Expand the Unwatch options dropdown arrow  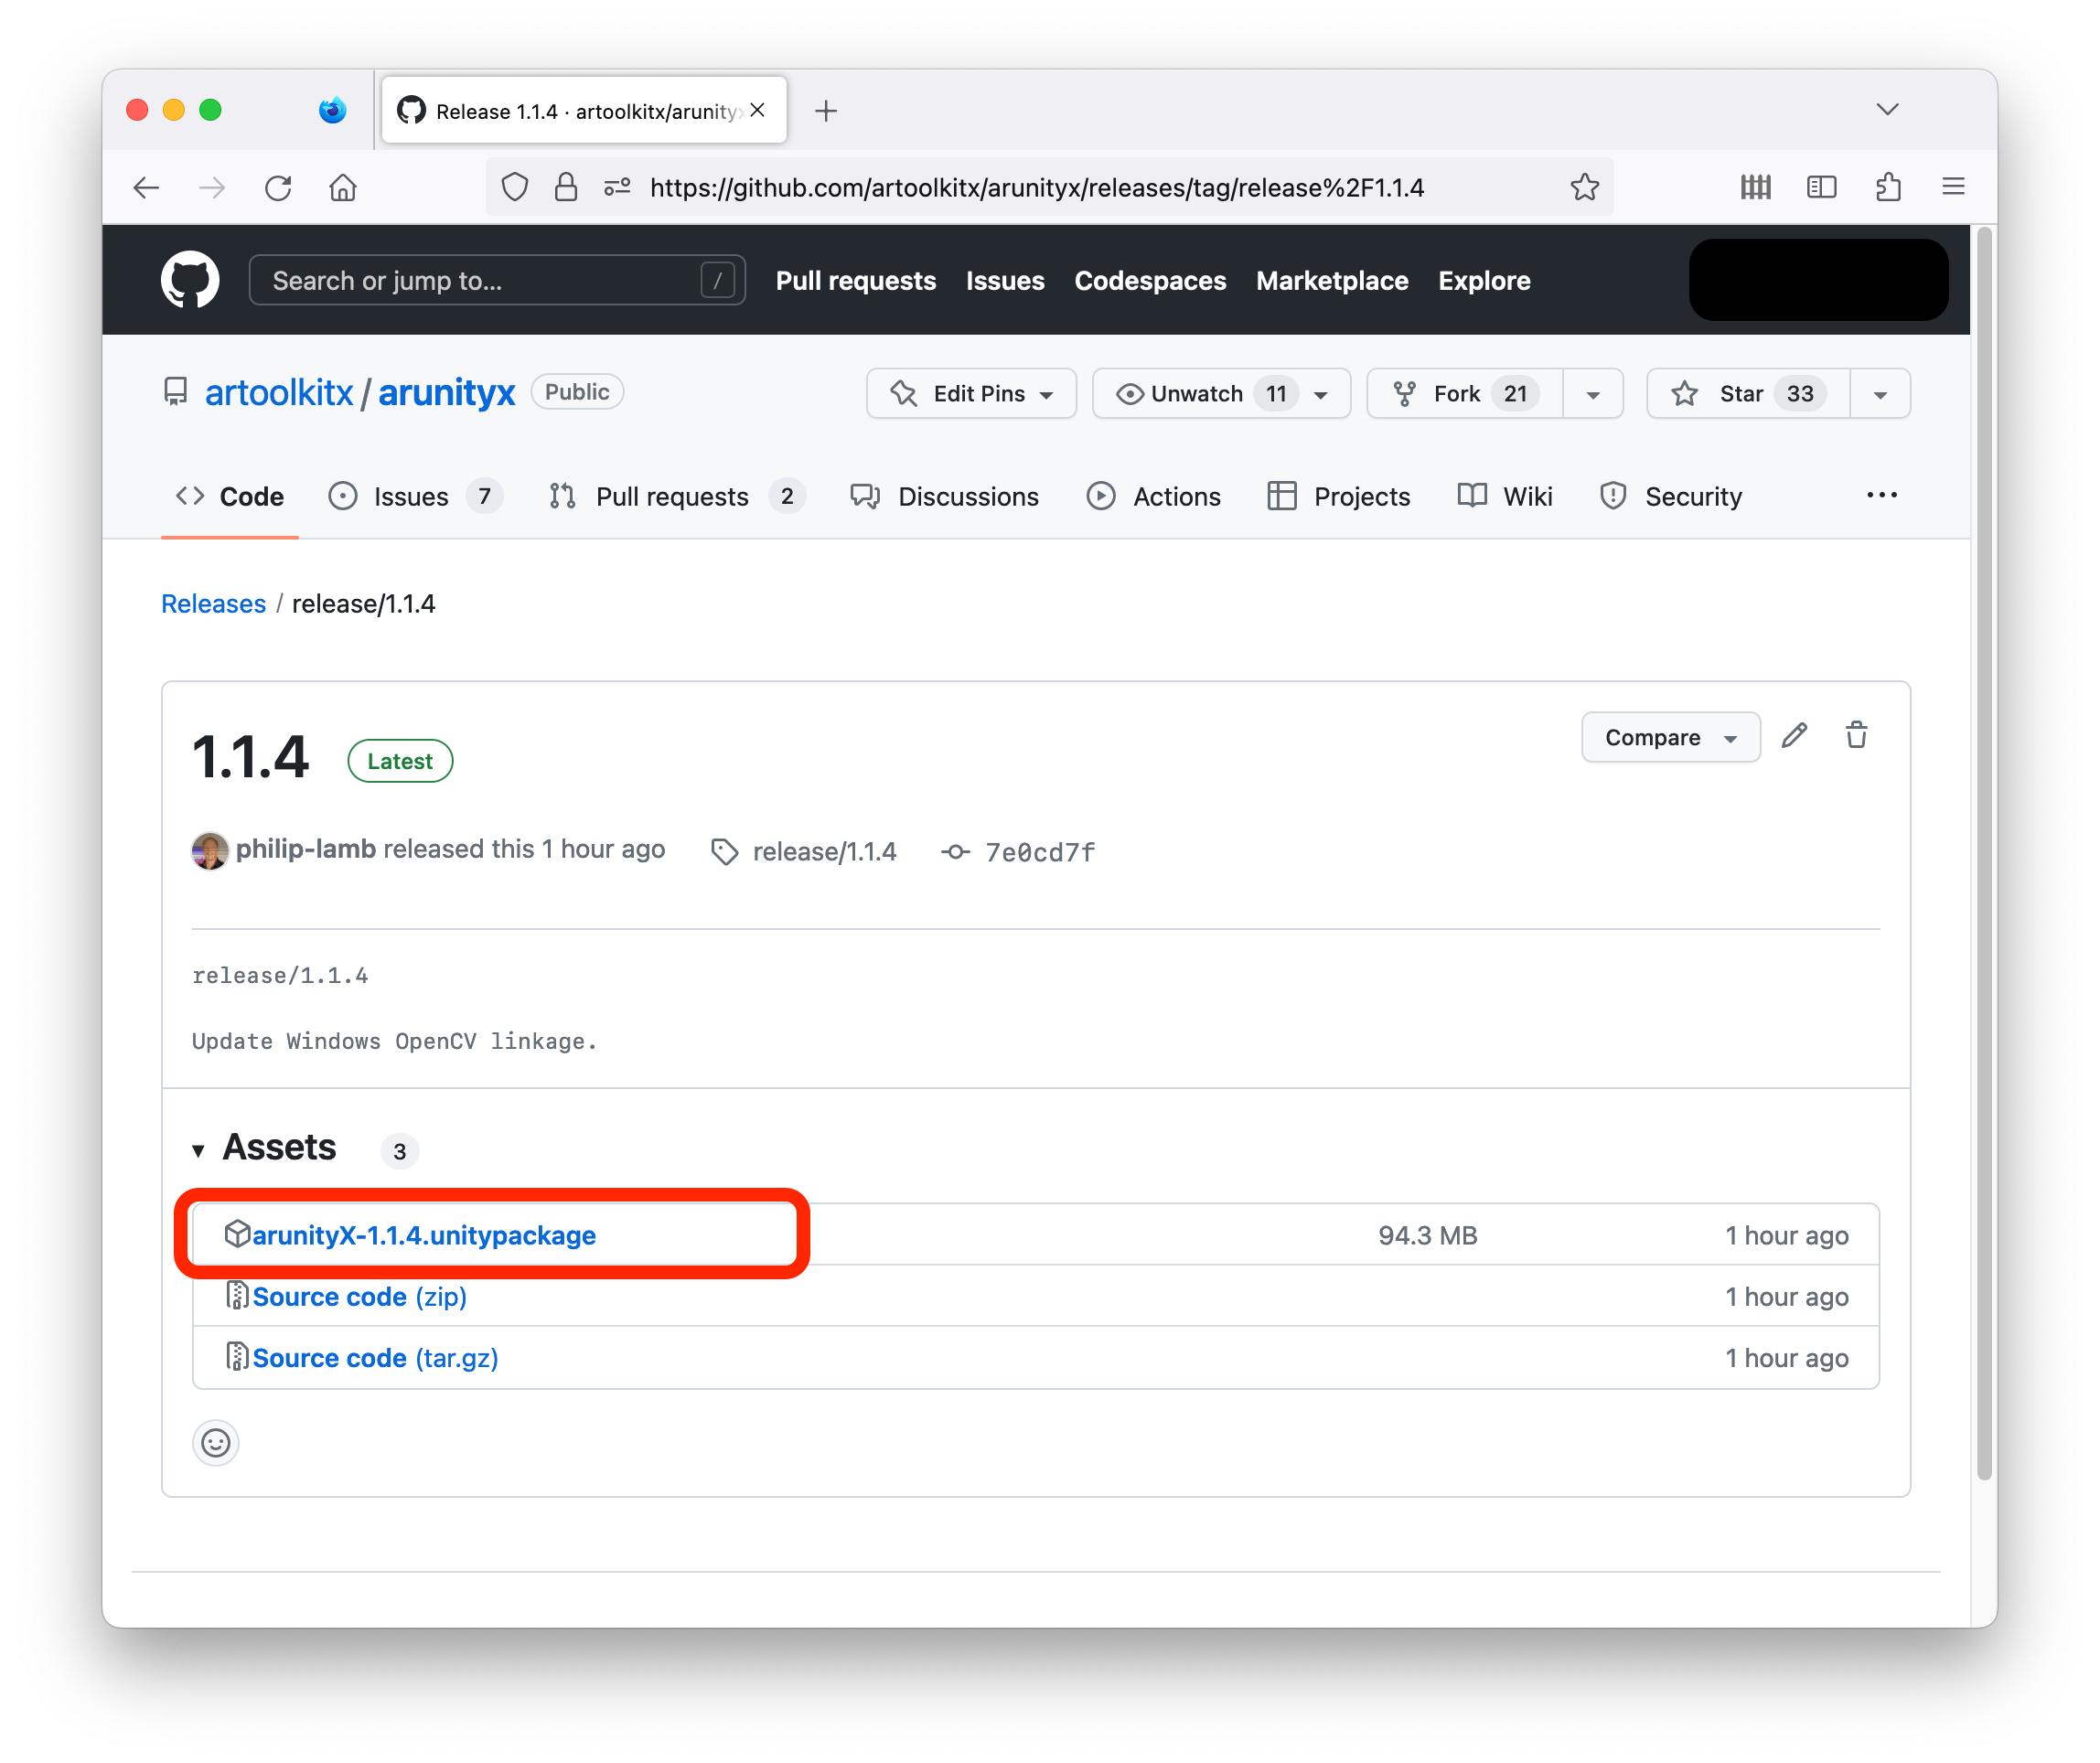(x=1321, y=394)
